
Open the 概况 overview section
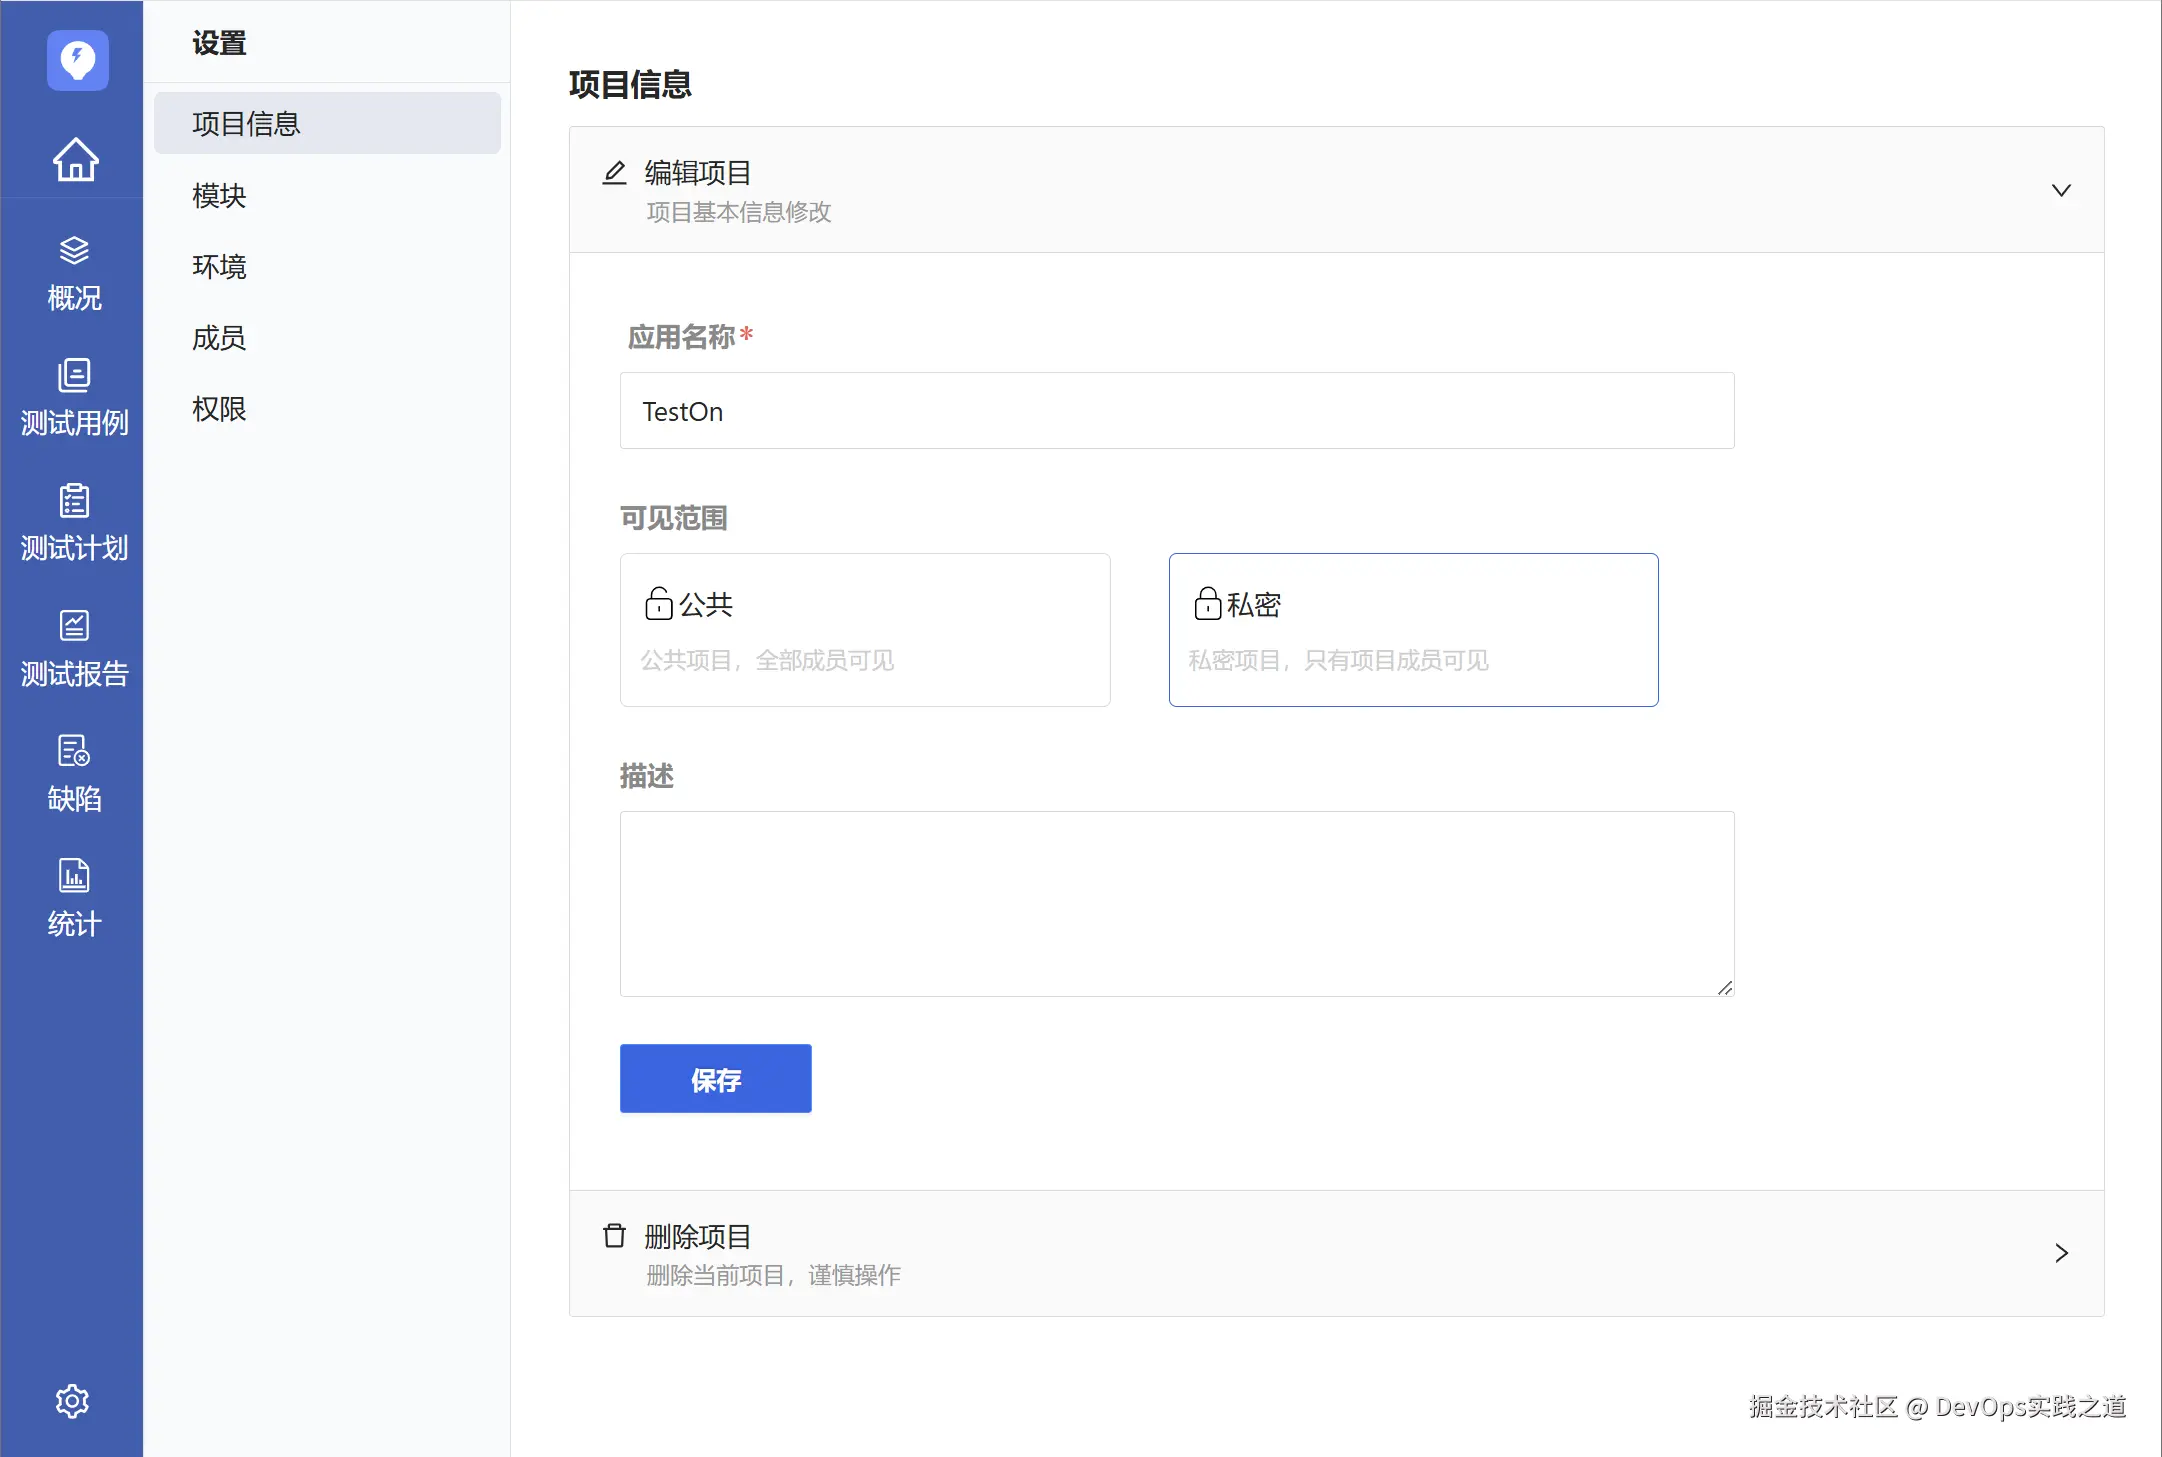[74, 274]
